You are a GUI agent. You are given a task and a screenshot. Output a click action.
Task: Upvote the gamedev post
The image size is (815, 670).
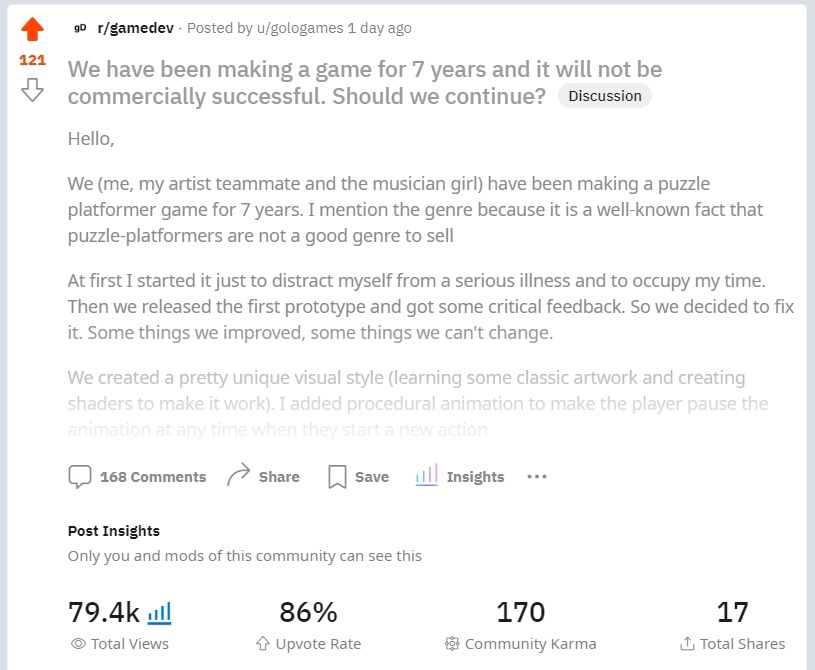32,29
